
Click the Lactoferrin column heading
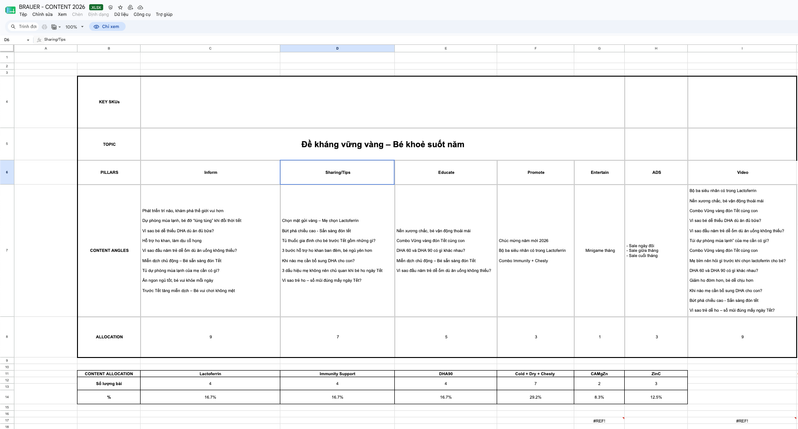[210, 374]
